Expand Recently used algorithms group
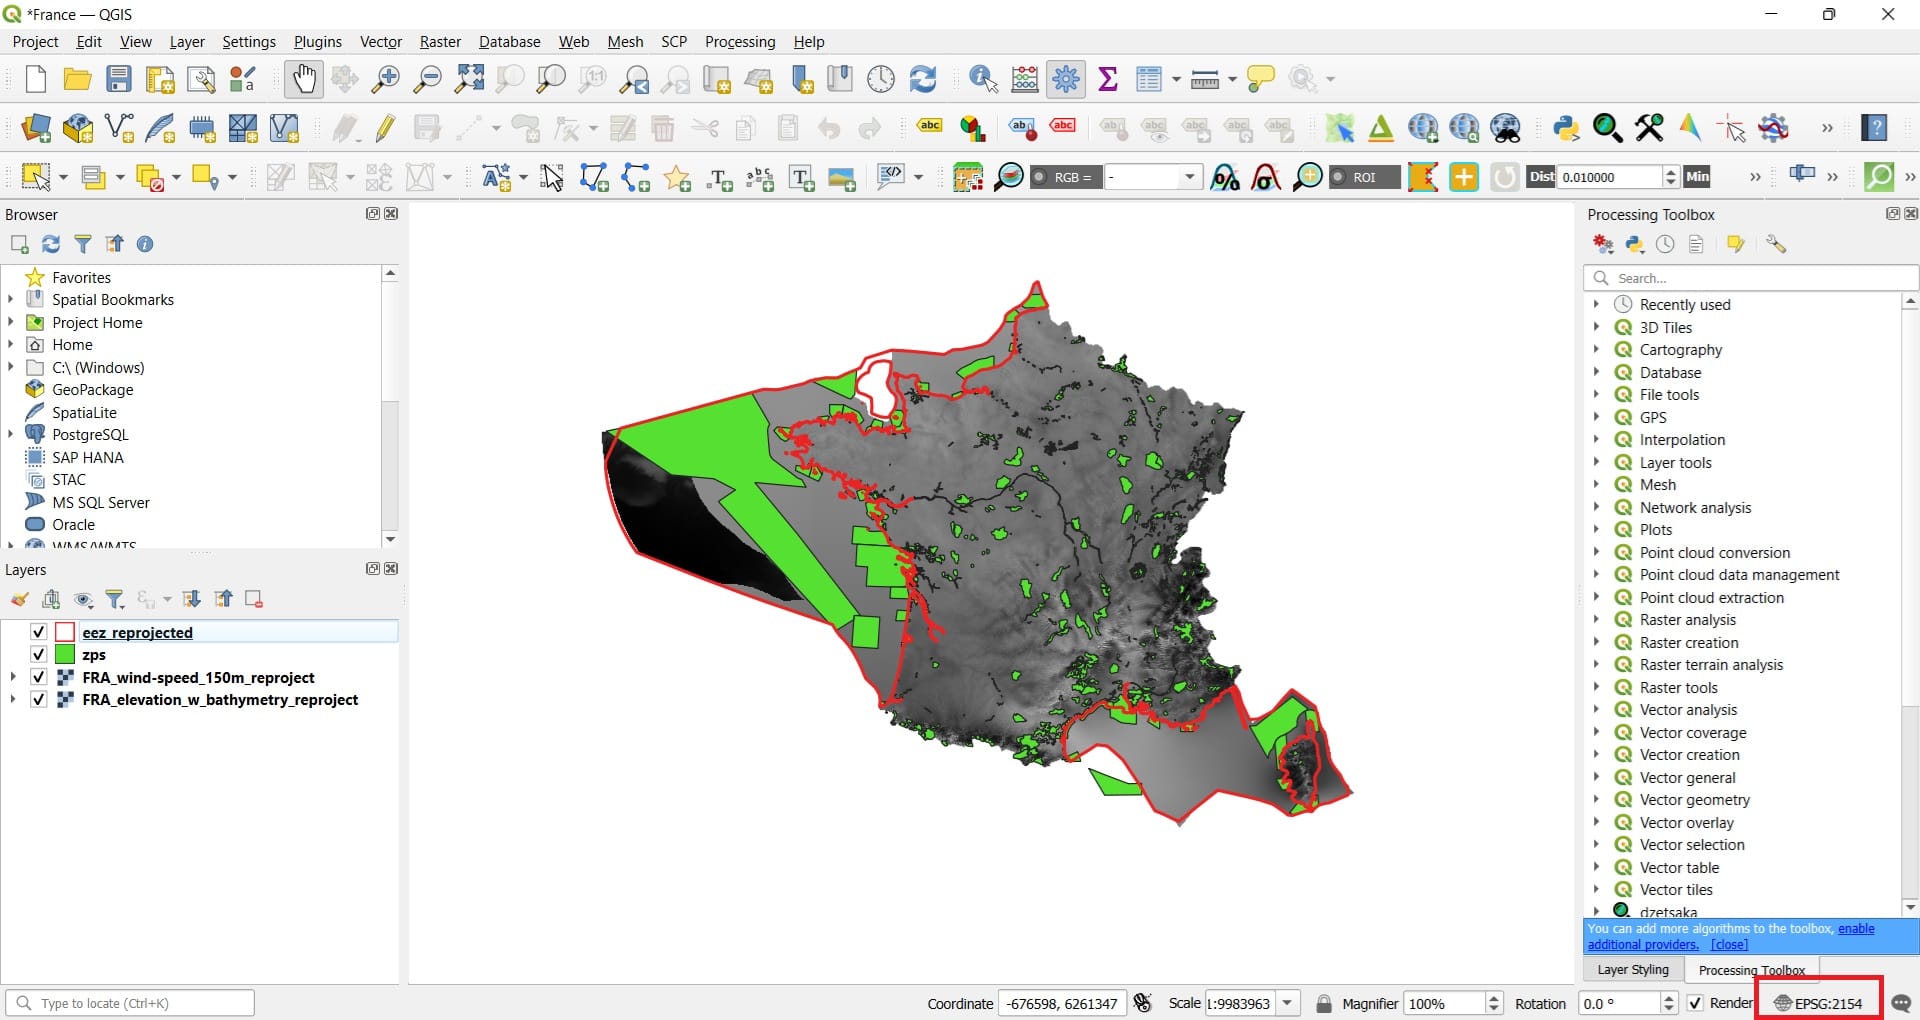 coord(1596,304)
